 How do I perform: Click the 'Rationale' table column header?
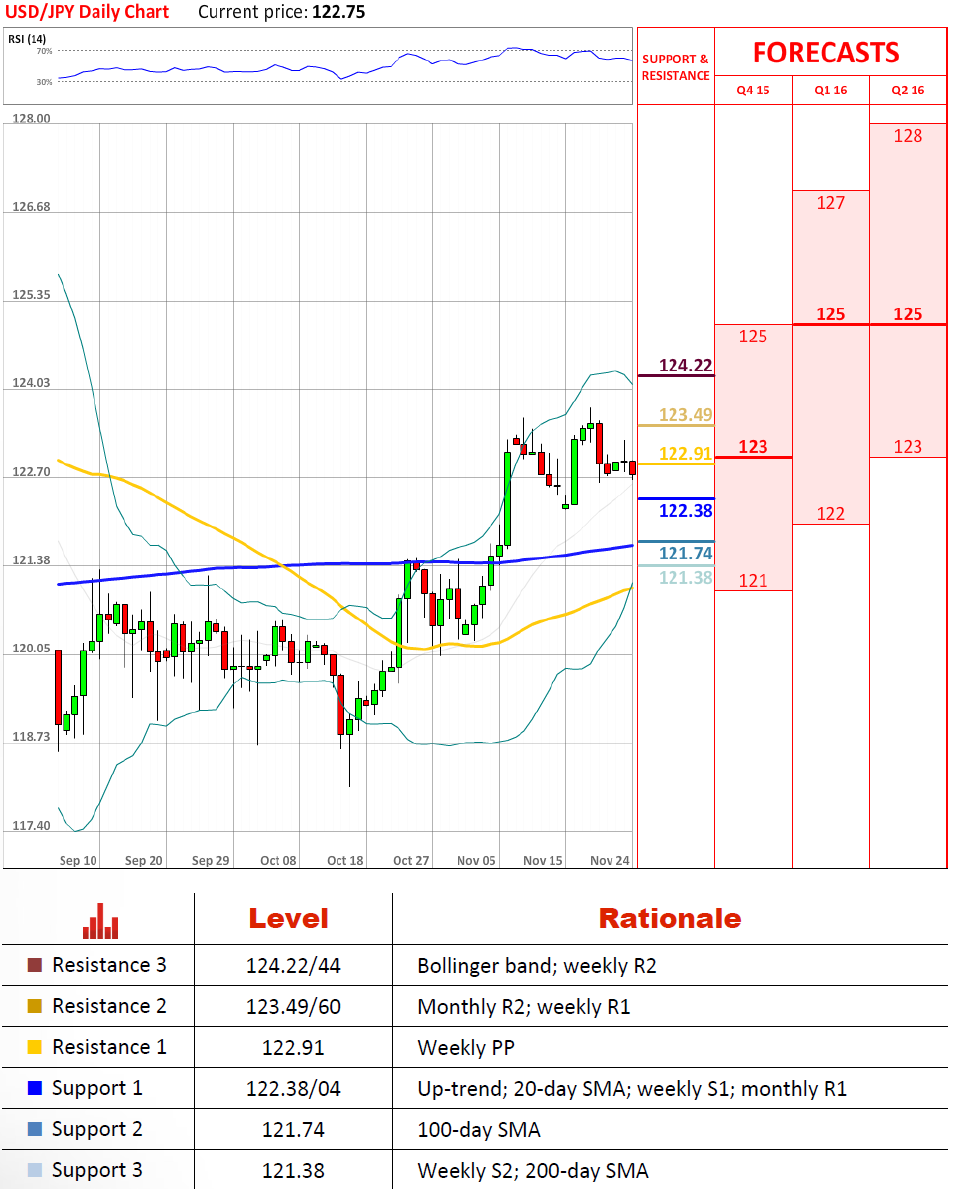tap(670, 919)
